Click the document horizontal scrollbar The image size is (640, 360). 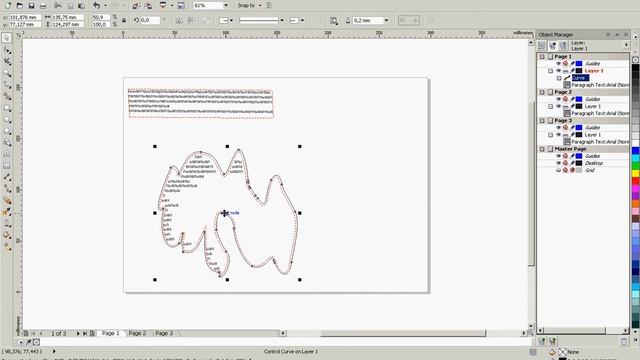coord(402,333)
